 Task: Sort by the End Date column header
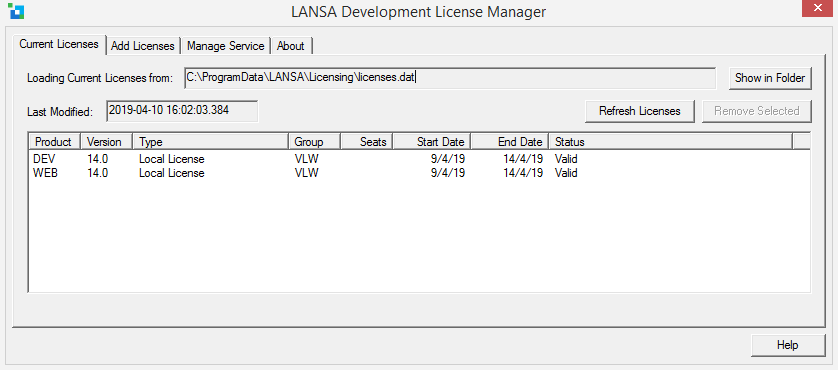510,142
